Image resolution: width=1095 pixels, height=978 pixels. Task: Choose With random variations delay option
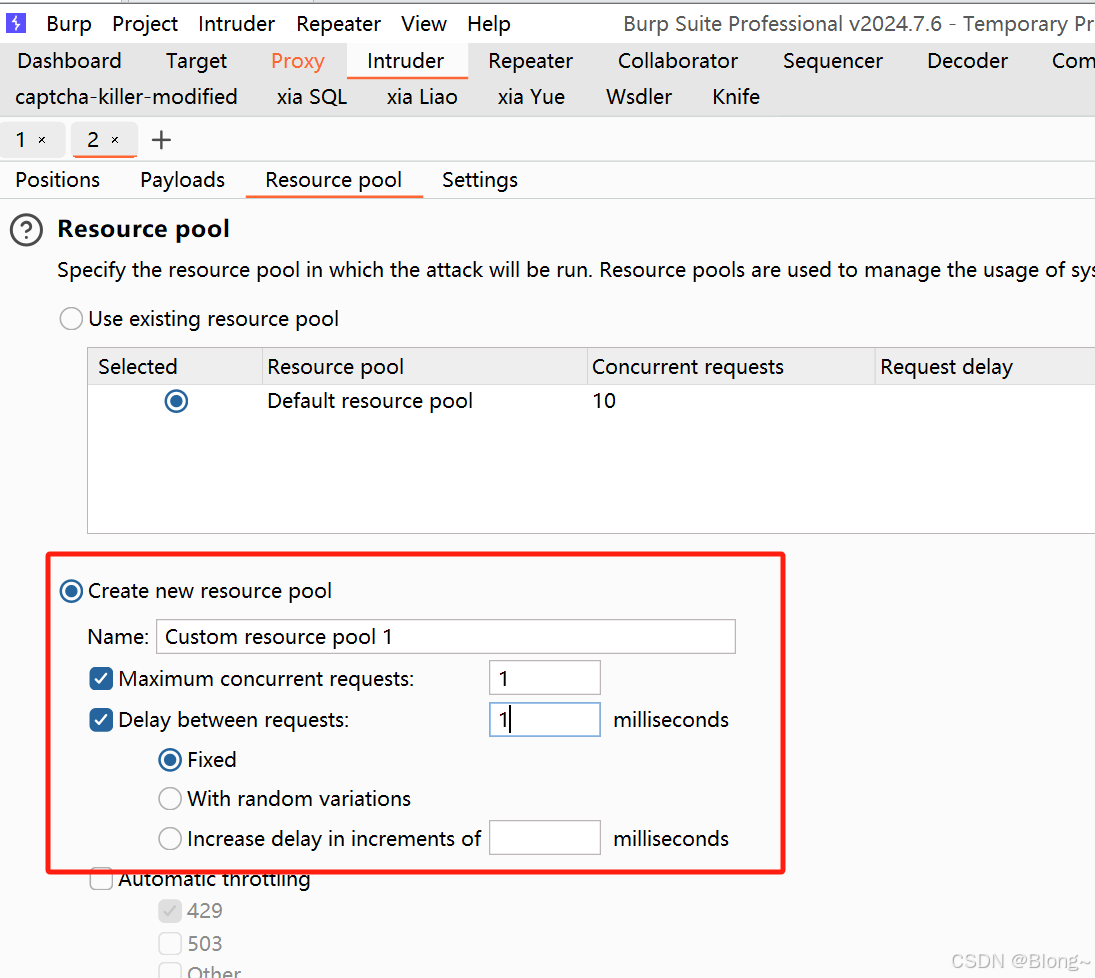[x=170, y=798]
